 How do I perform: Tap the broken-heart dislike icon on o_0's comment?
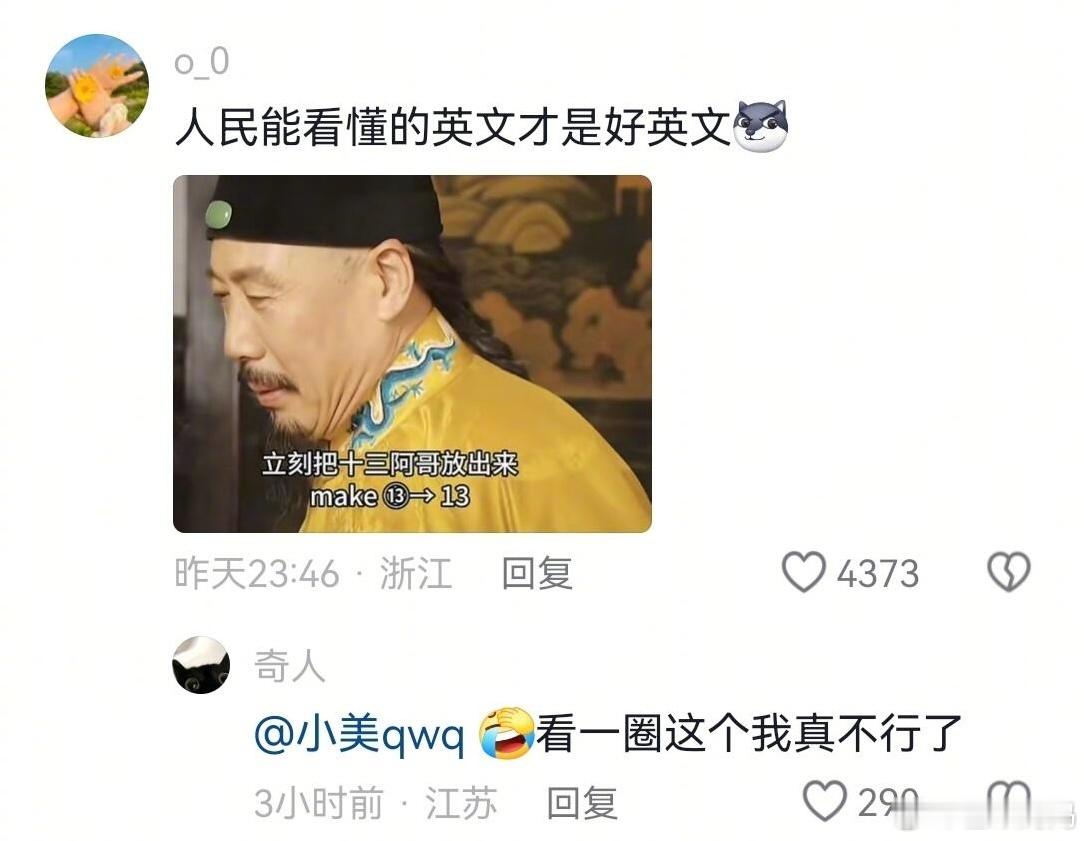click(1008, 573)
